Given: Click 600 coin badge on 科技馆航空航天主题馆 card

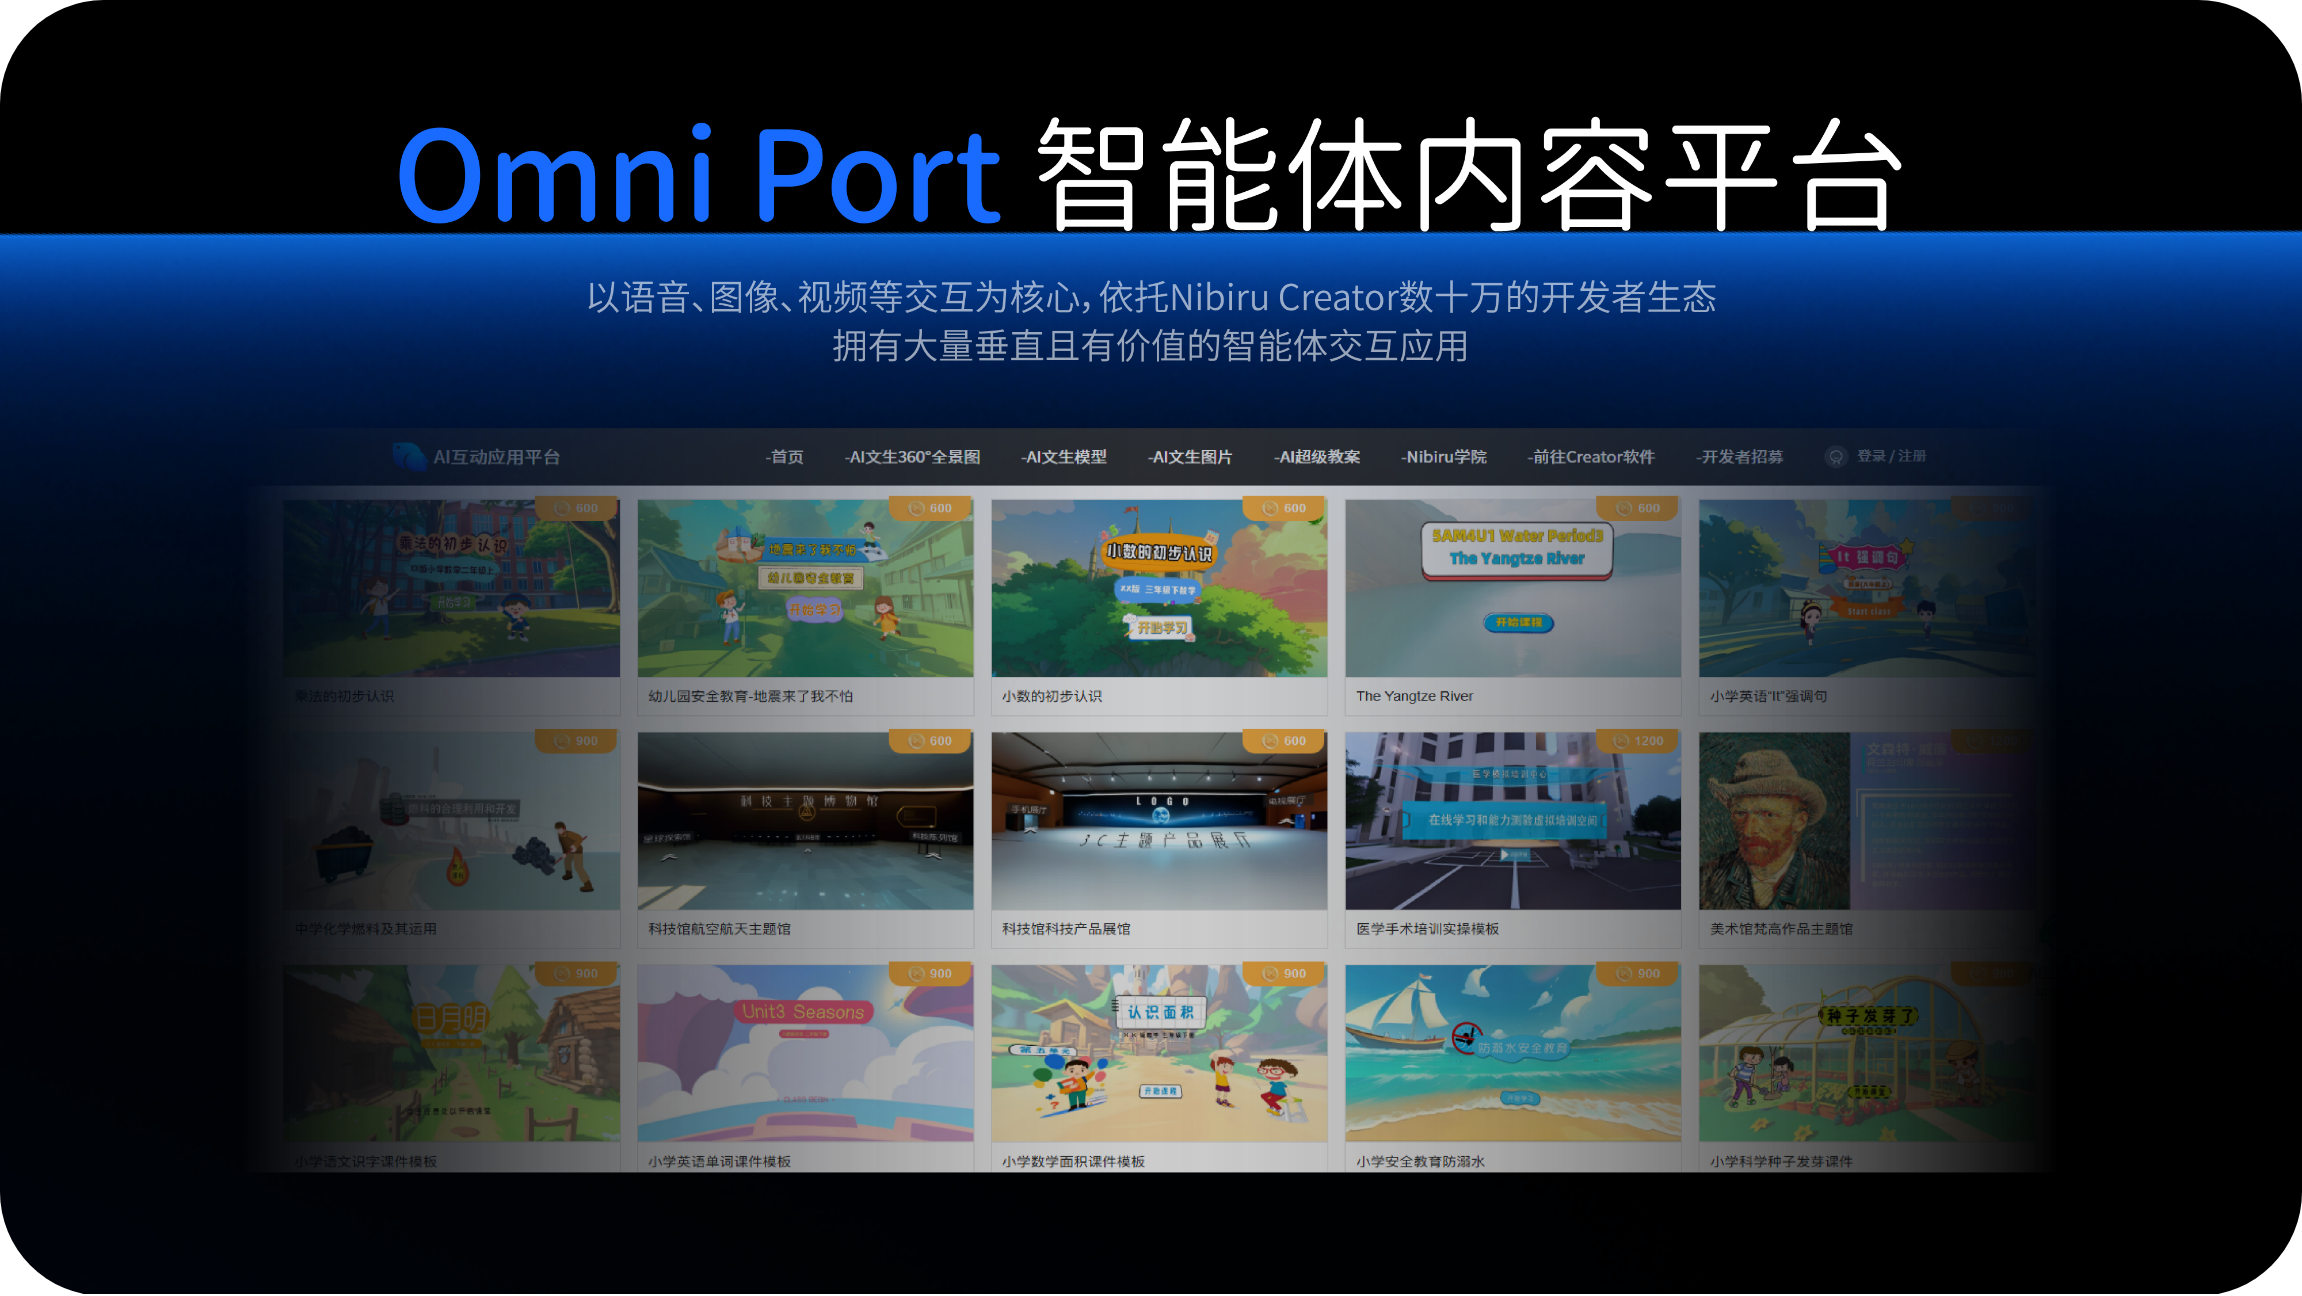Looking at the screenshot, I should pyautogui.click(x=931, y=741).
